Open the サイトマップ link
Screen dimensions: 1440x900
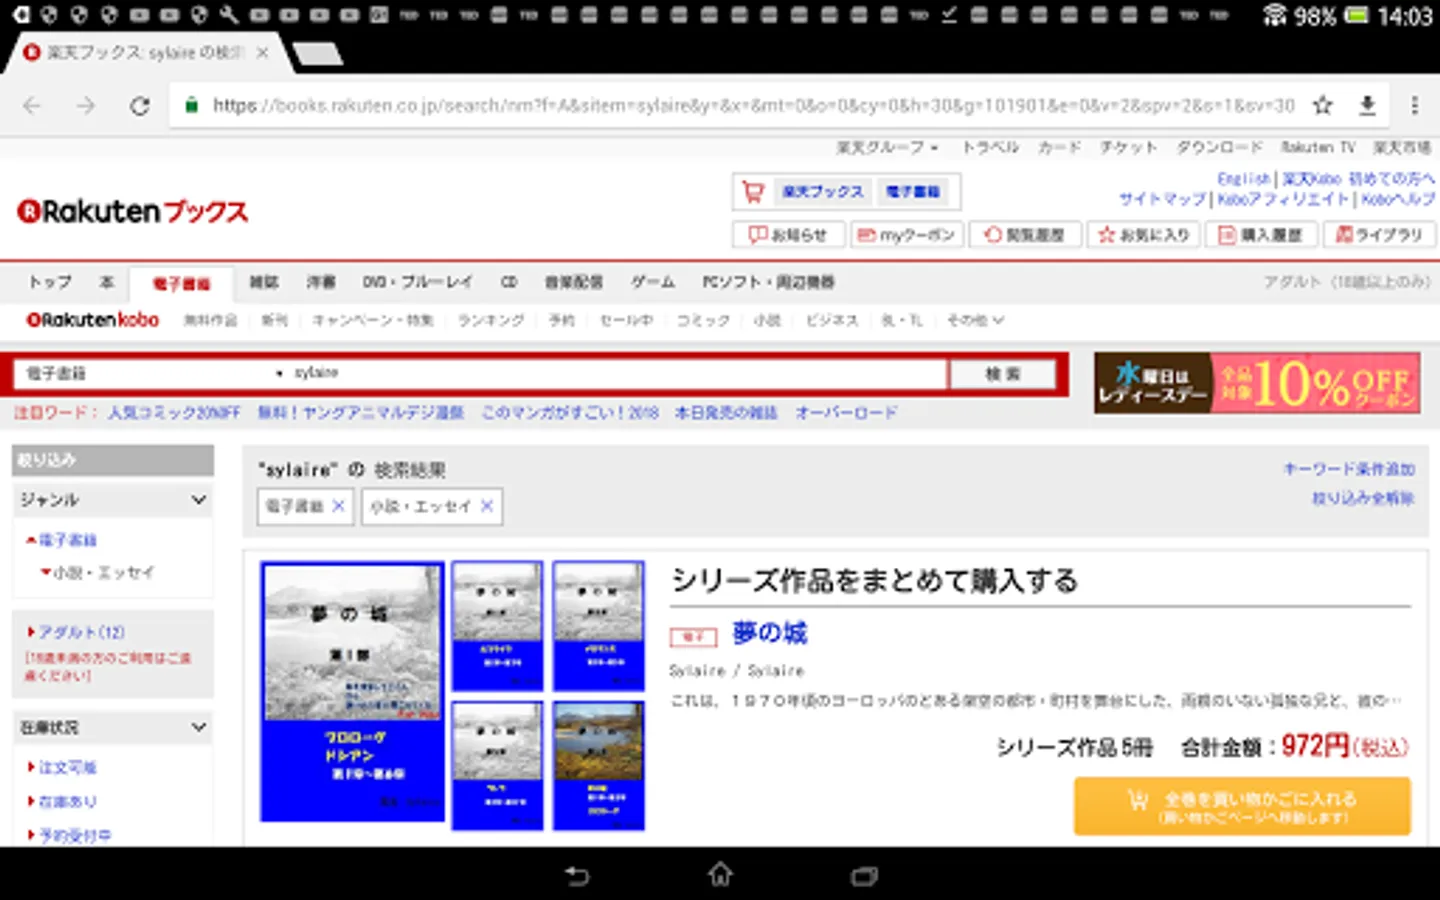[1162, 199]
